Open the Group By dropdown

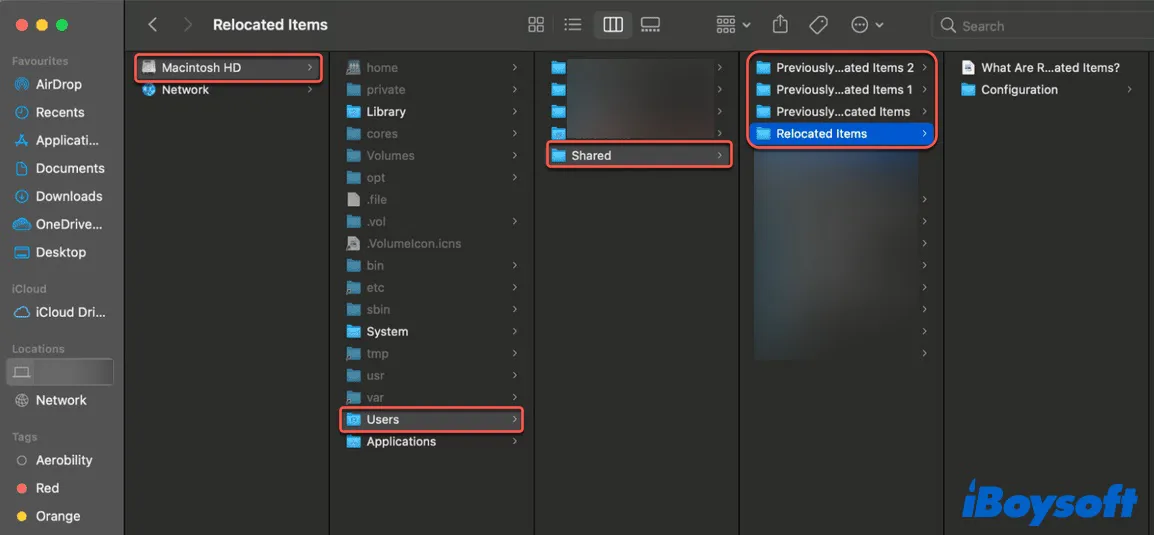tap(733, 25)
